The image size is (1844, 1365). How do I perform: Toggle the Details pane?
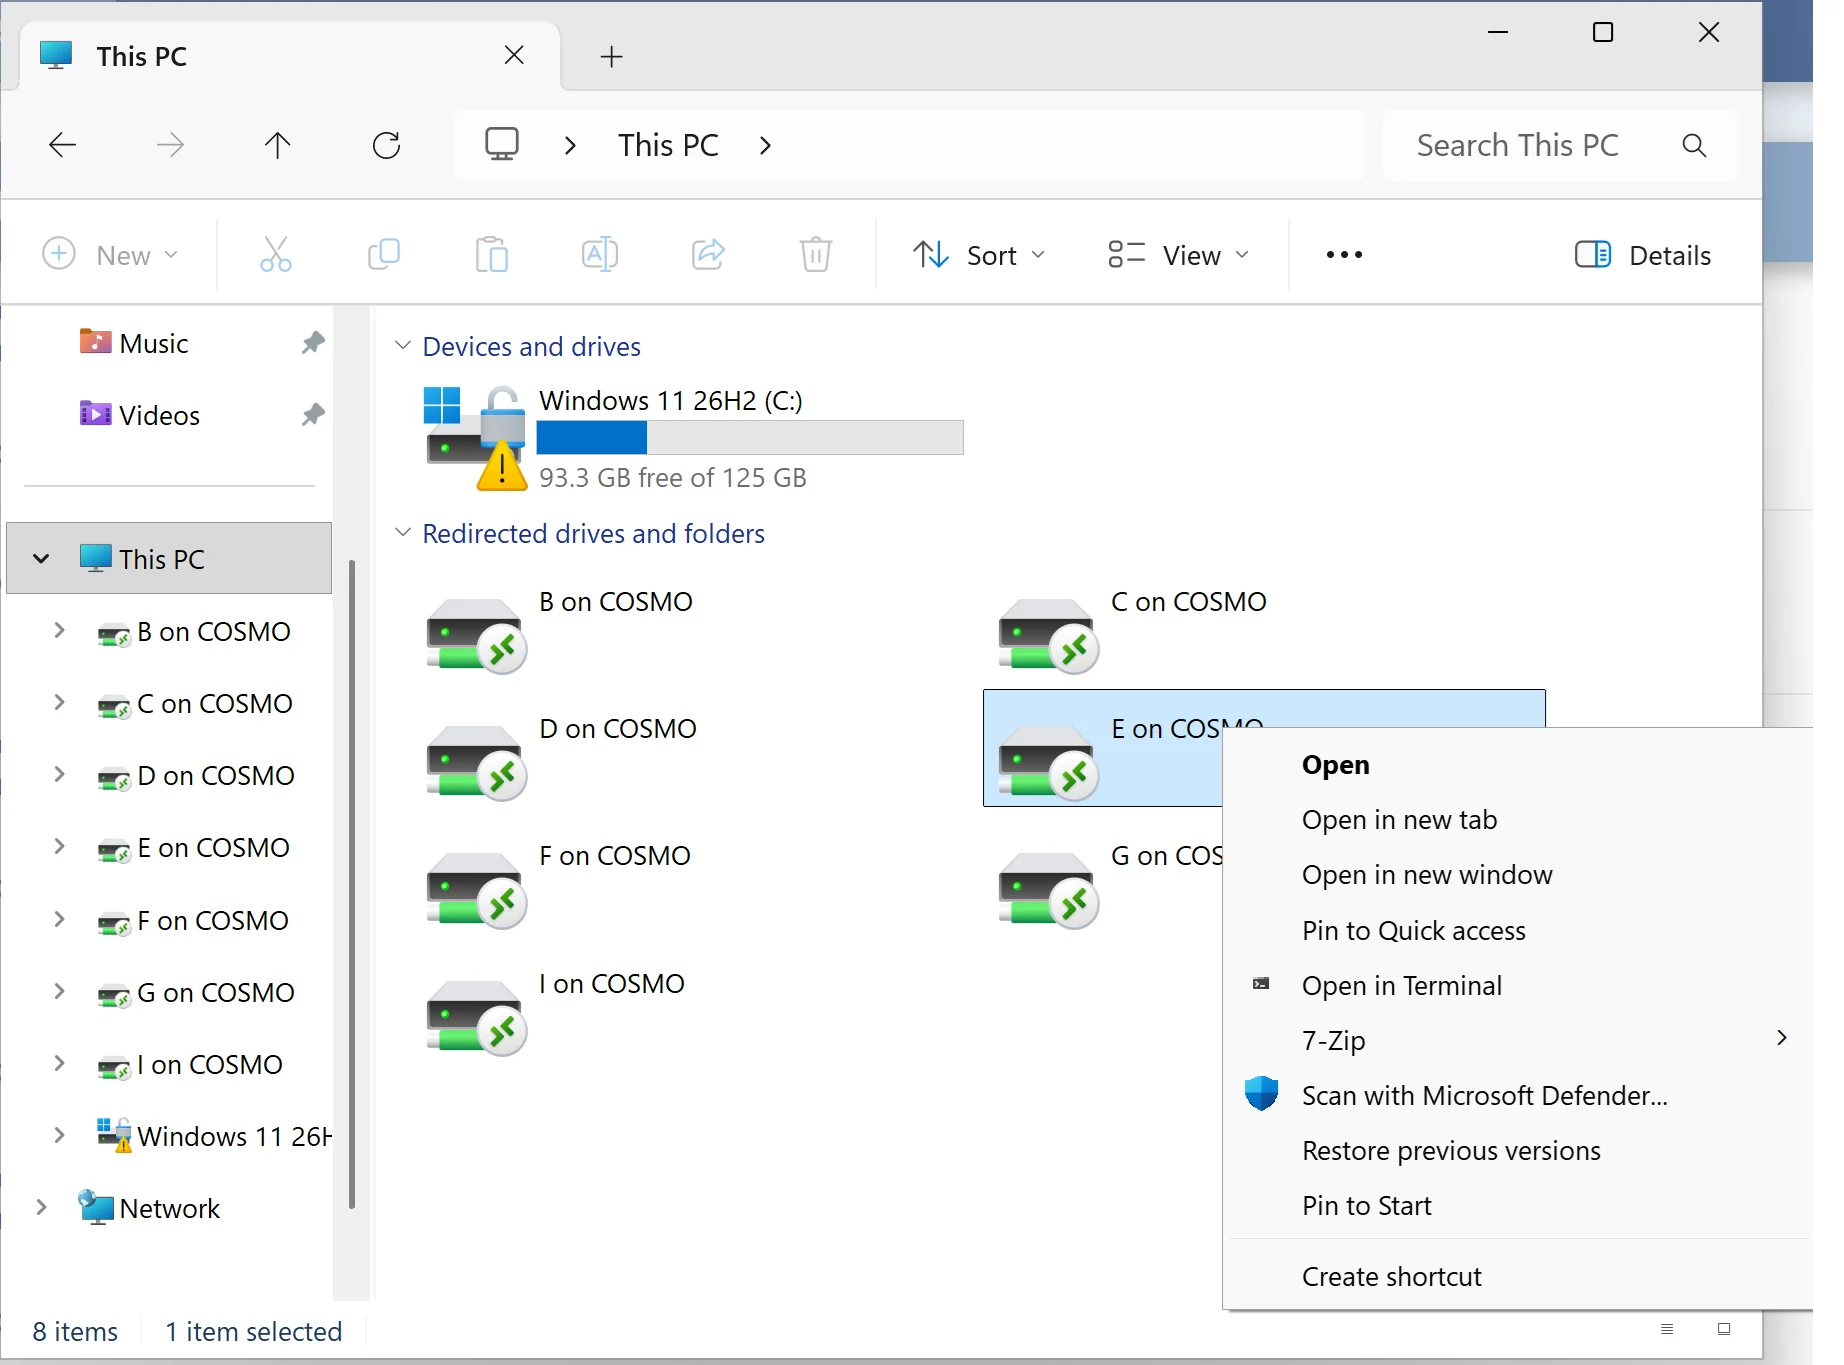coord(1642,255)
